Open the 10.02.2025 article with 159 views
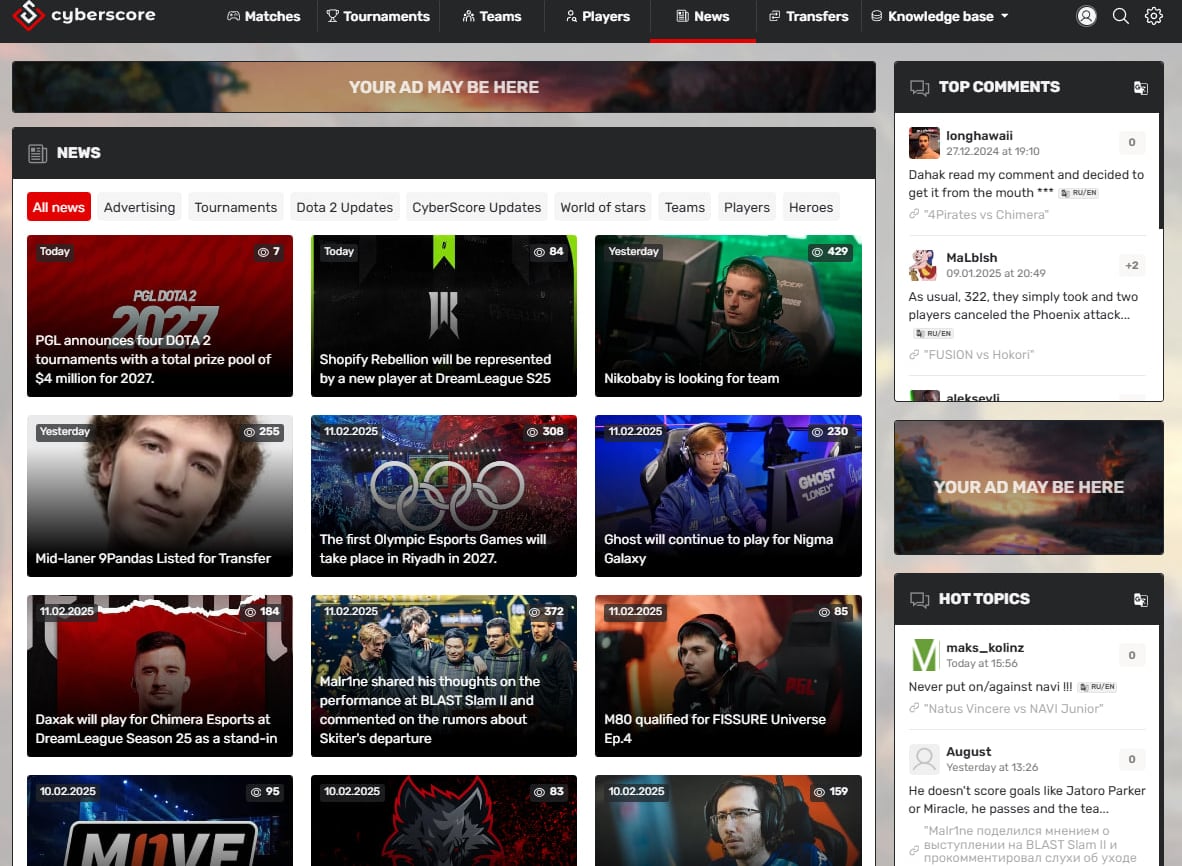Image resolution: width=1182 pixels, height=866 pixels. (x=728, y=821)
